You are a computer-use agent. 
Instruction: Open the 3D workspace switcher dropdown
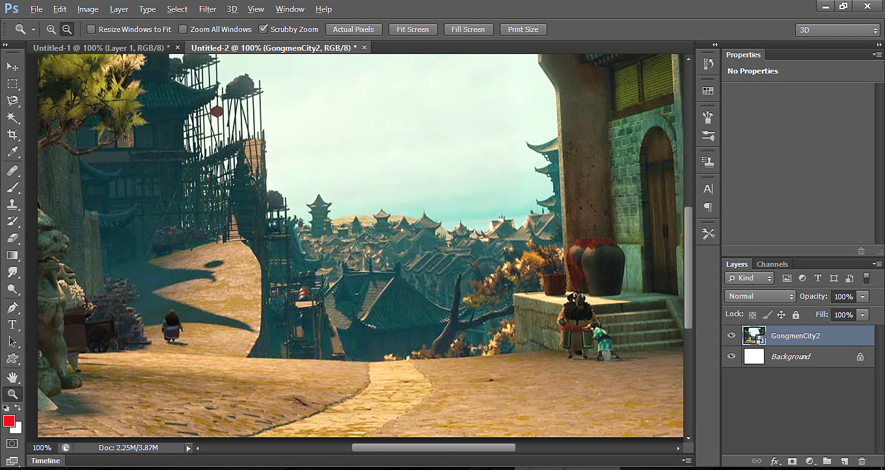tap(837, 30)
